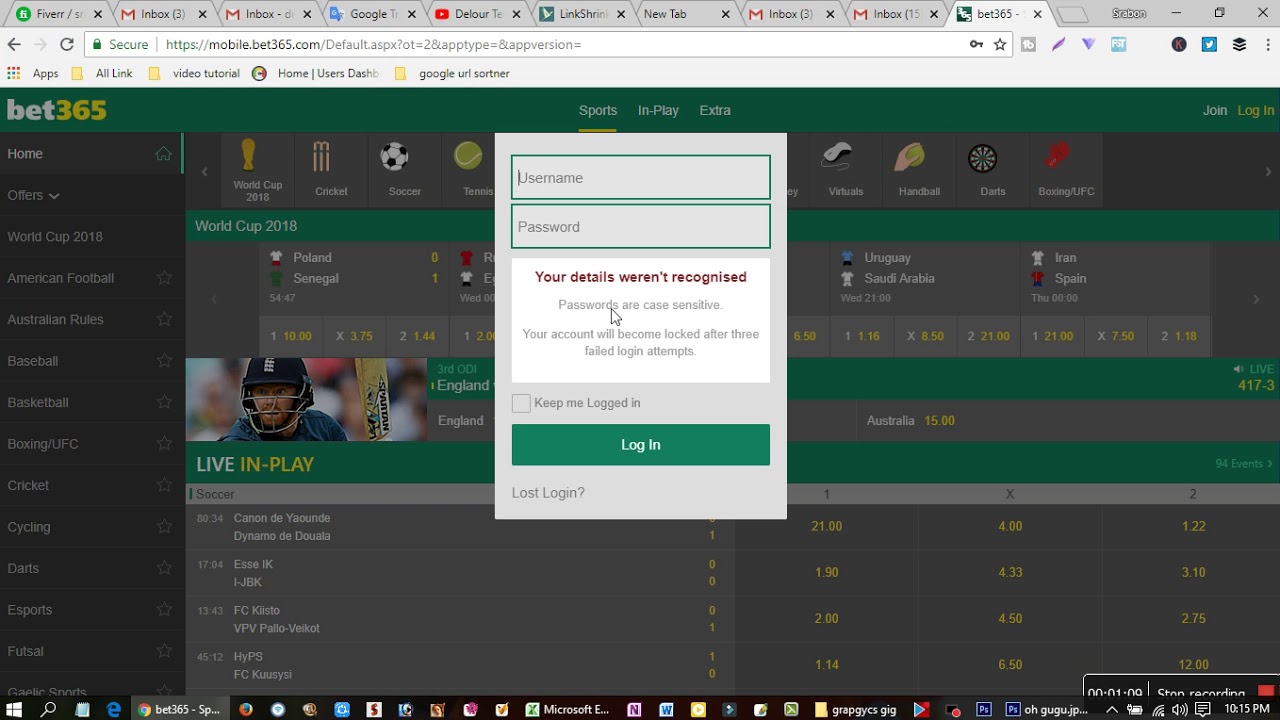Reload the page with browser refresh icon
The height and width of the screenshot is (720, 1280).
click(67, 44)
